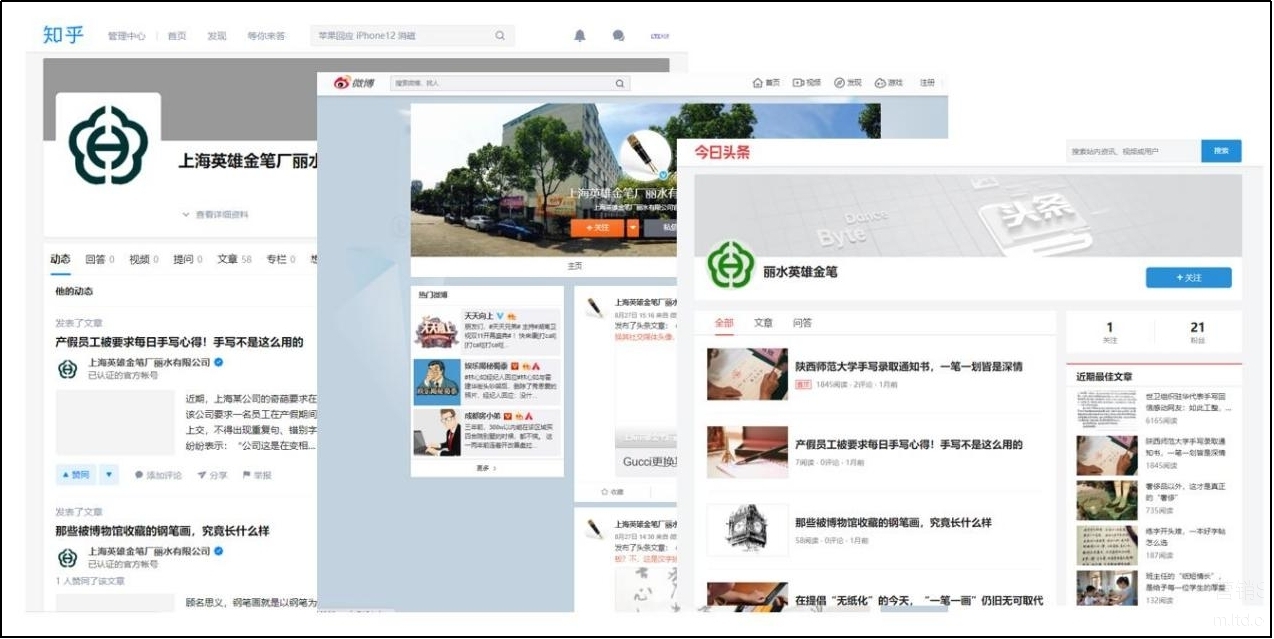Expand 查看详细资料 on the Zhihu profile
Screen dimensions: 1274x639
click(215, 215)
